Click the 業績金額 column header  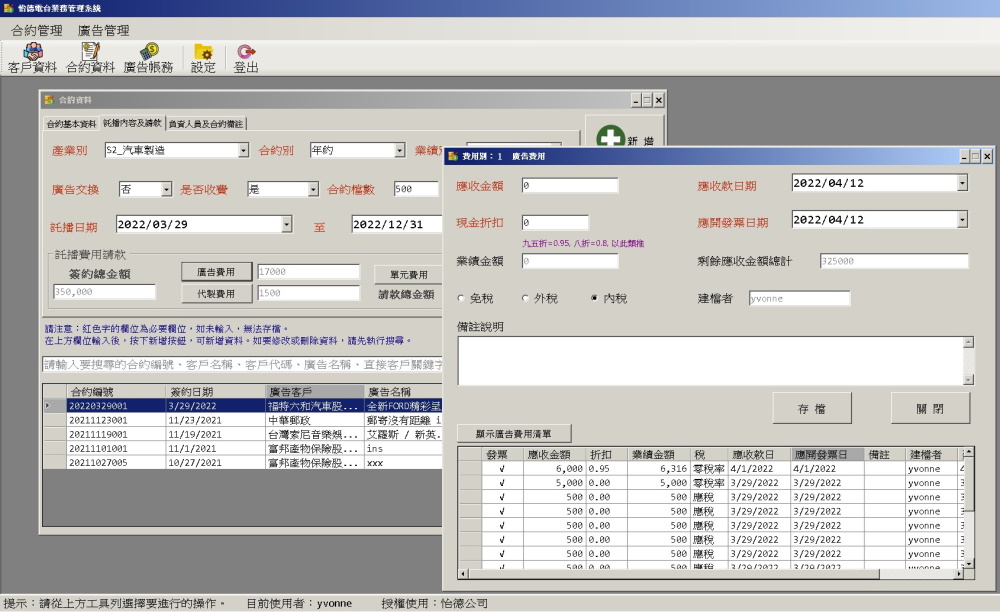click(659, 455)
